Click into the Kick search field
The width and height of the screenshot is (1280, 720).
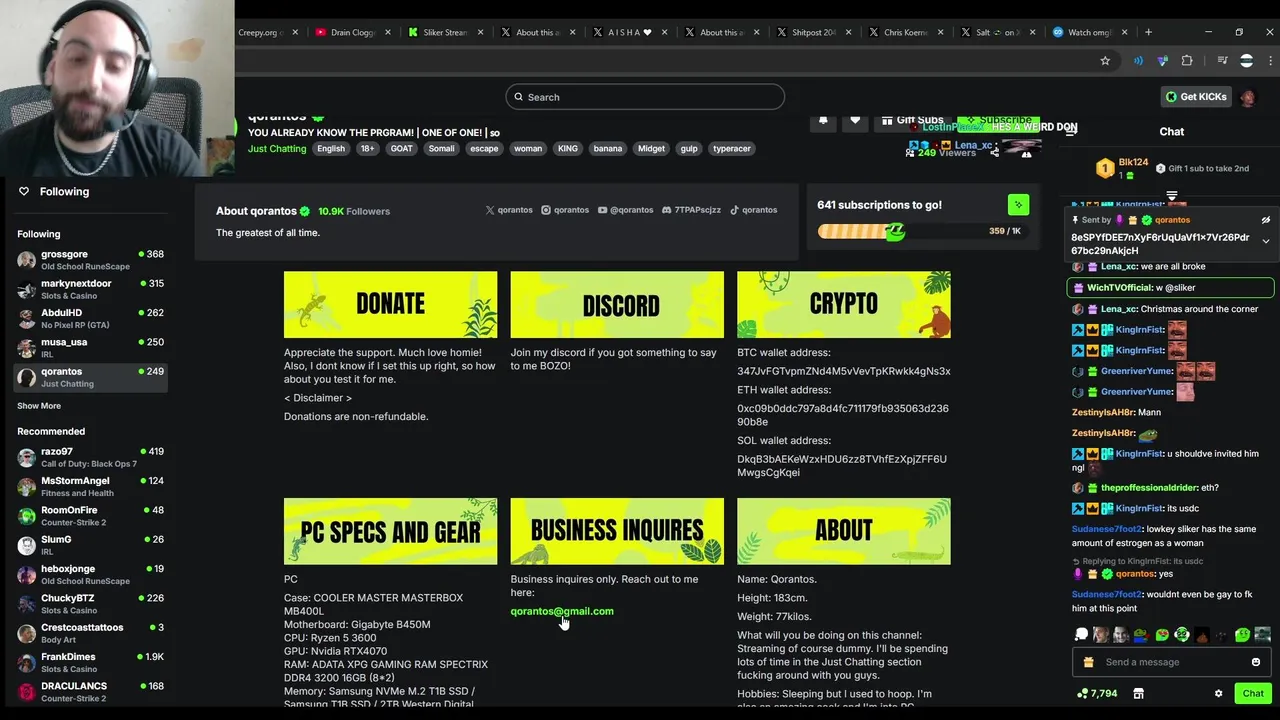click(645, 97)
